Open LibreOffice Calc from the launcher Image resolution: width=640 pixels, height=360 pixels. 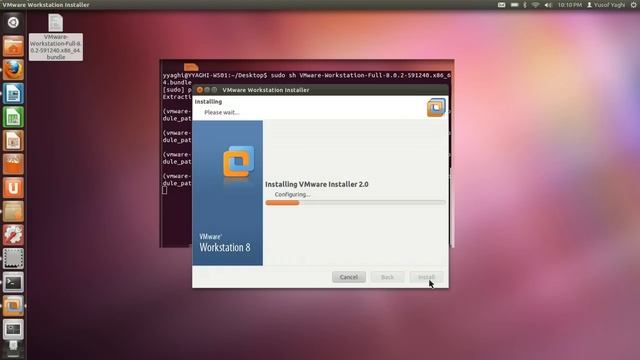(x=13, y=117)
